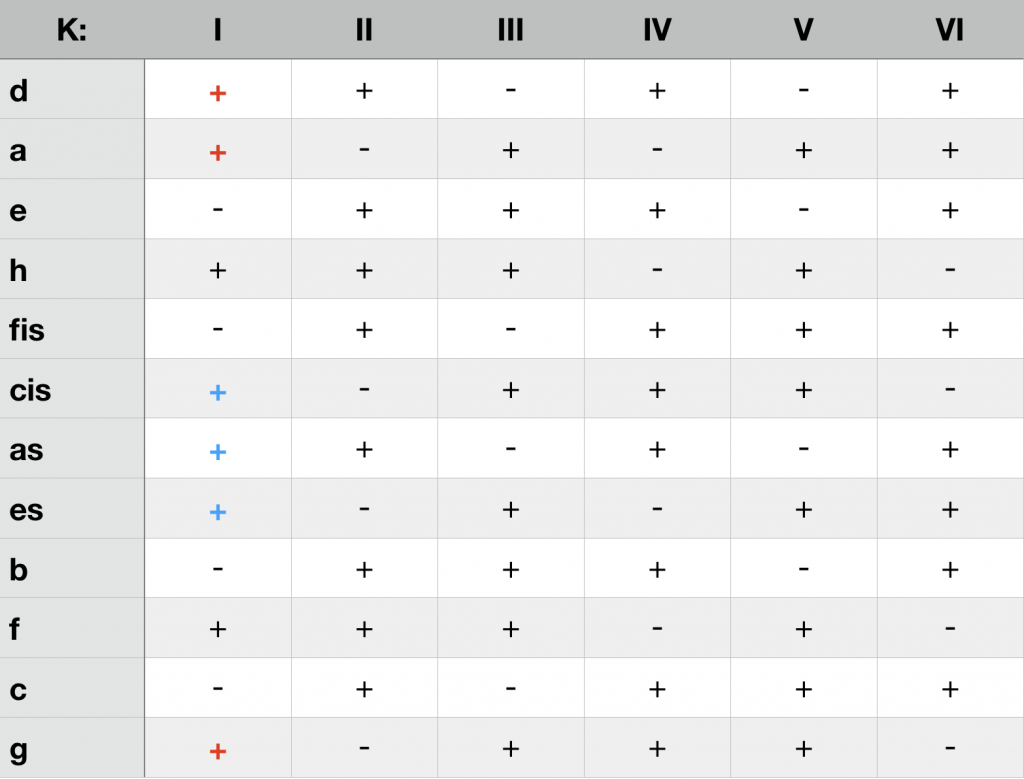
Task: Select the red plus in row a
Action: click(x=218, y=152)
